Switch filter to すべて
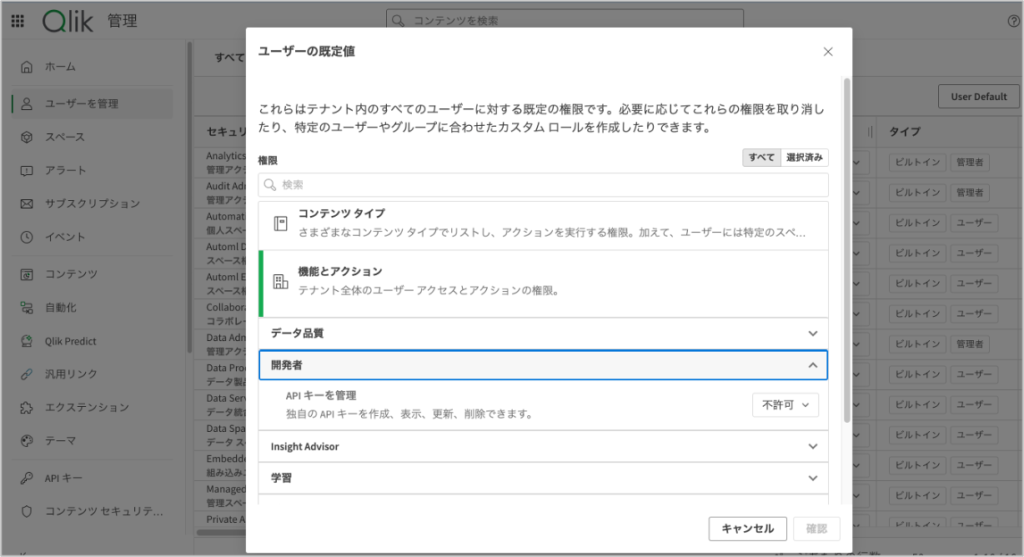The image size is (1024, 557). tap(761, 158)
